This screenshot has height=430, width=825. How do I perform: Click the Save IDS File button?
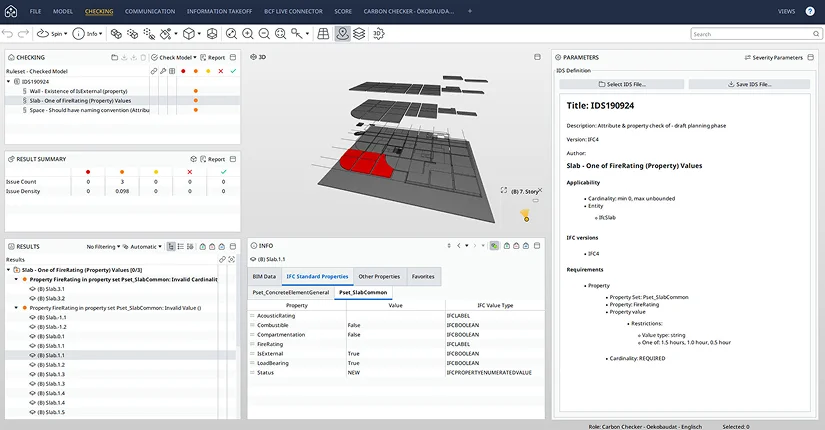pos(749,84)
